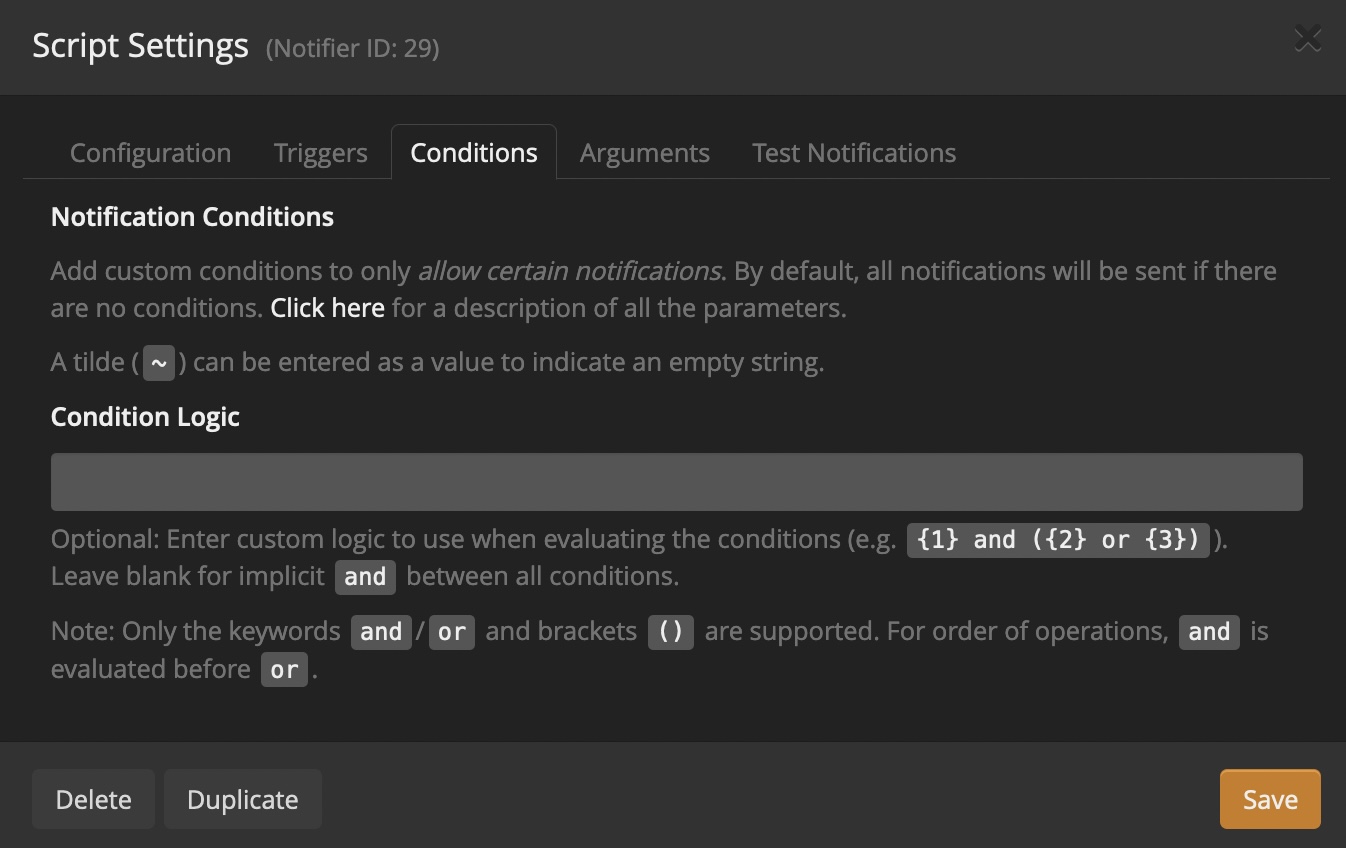Screen dimensions: 1346x848
Task: Click the Notification Conditions heading
Action: point(192,216)
